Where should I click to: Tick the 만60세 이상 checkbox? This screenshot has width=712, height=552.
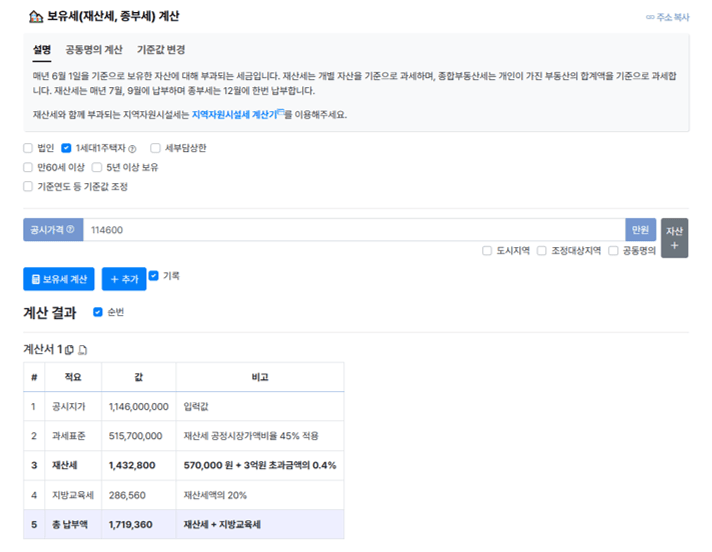pyautogui.click(x=28, y=168)
